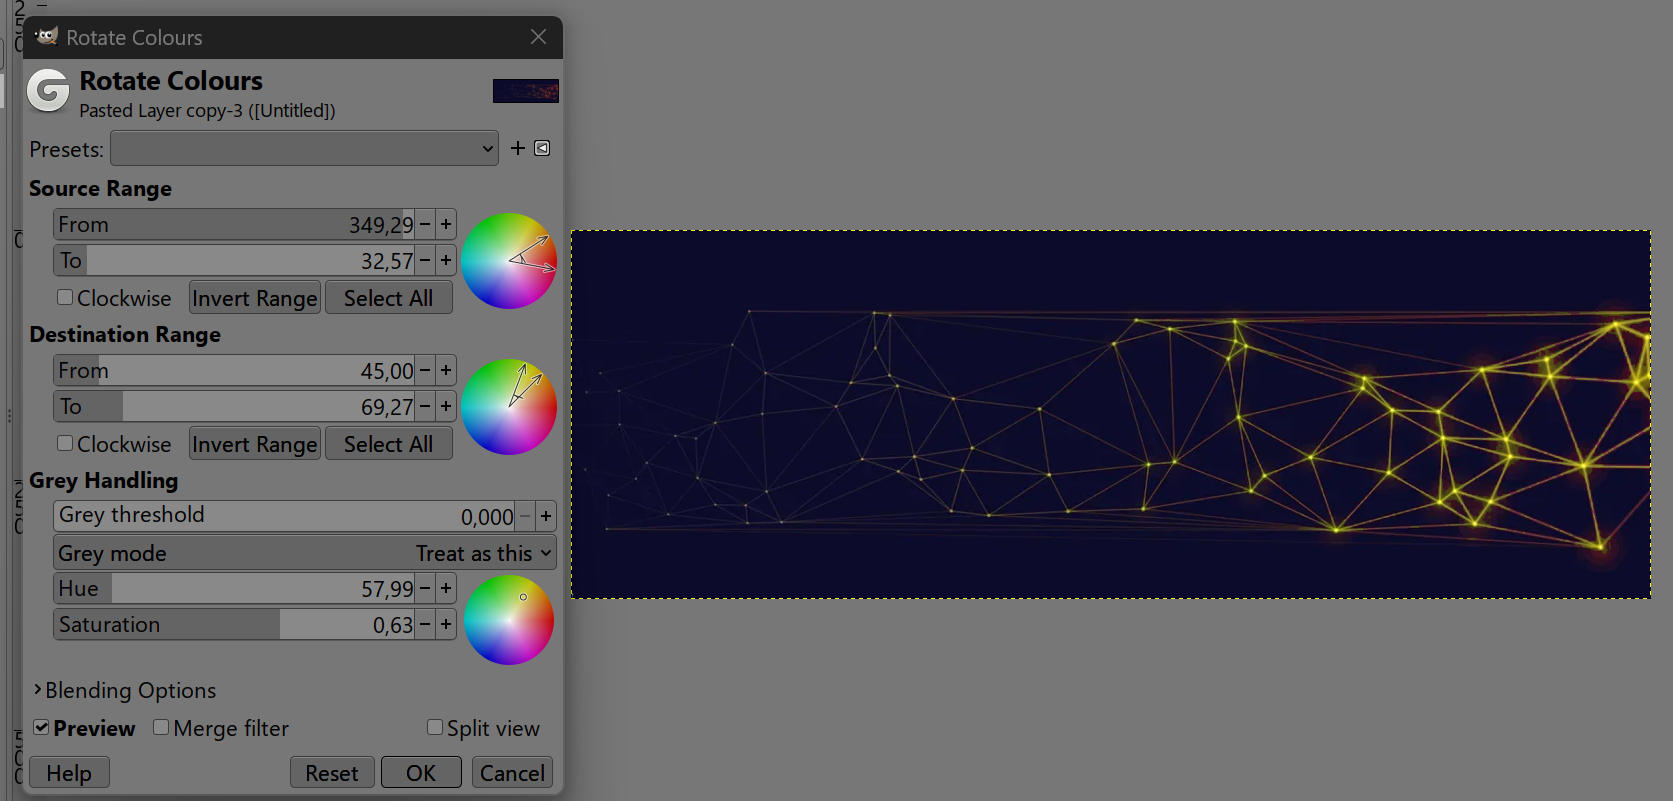This screenshot has height=801, width=1673.
Task: Open the presets management menu icon
Action: point(542,148)
